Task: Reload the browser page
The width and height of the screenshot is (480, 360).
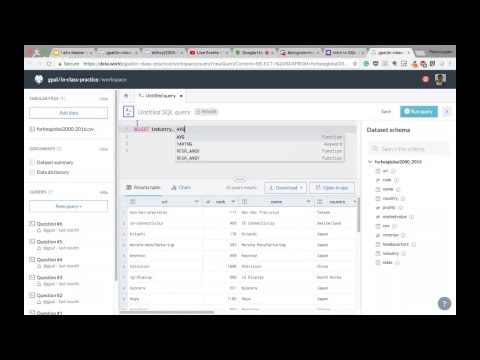Action: tap(49, 64)
